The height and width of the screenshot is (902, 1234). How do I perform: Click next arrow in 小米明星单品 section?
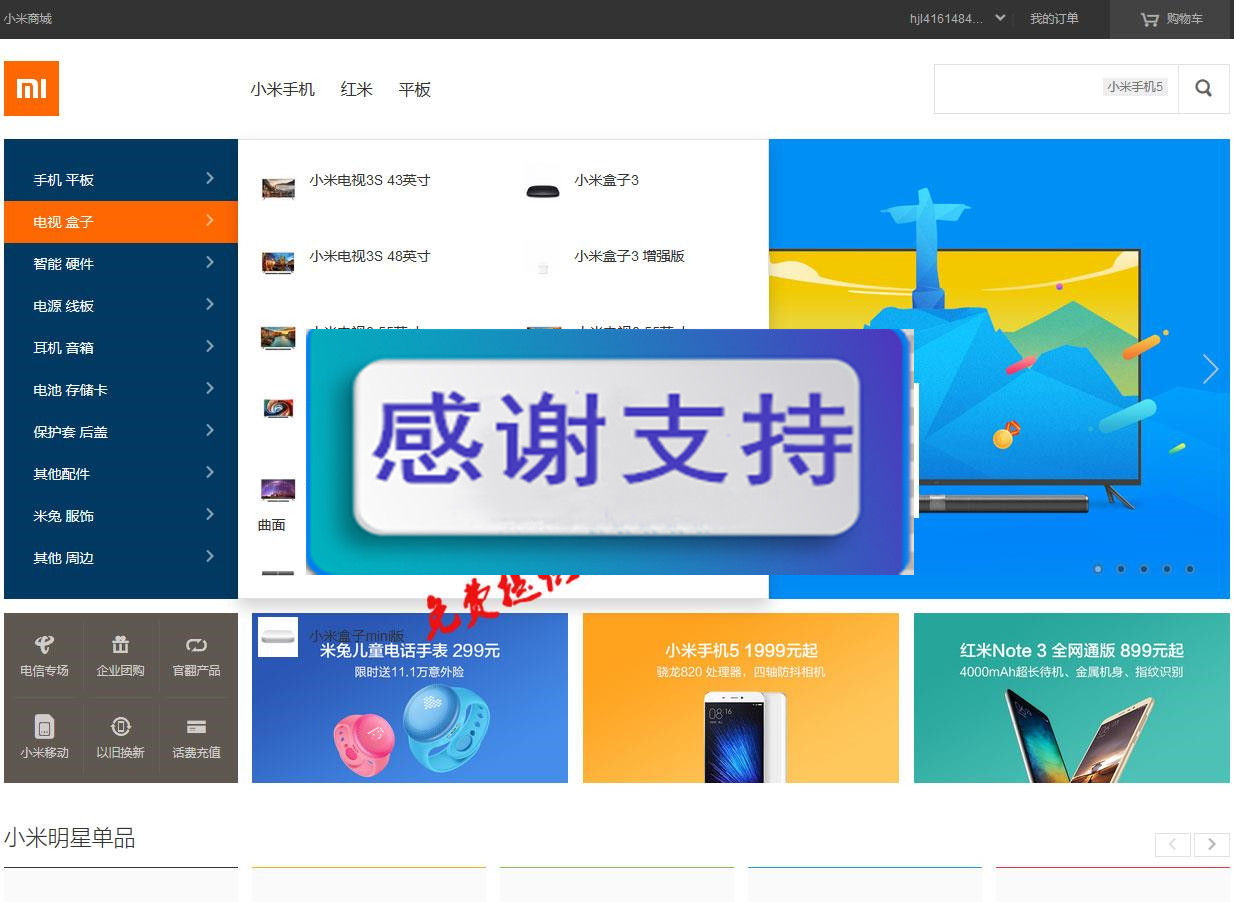tap(1211, 844)
